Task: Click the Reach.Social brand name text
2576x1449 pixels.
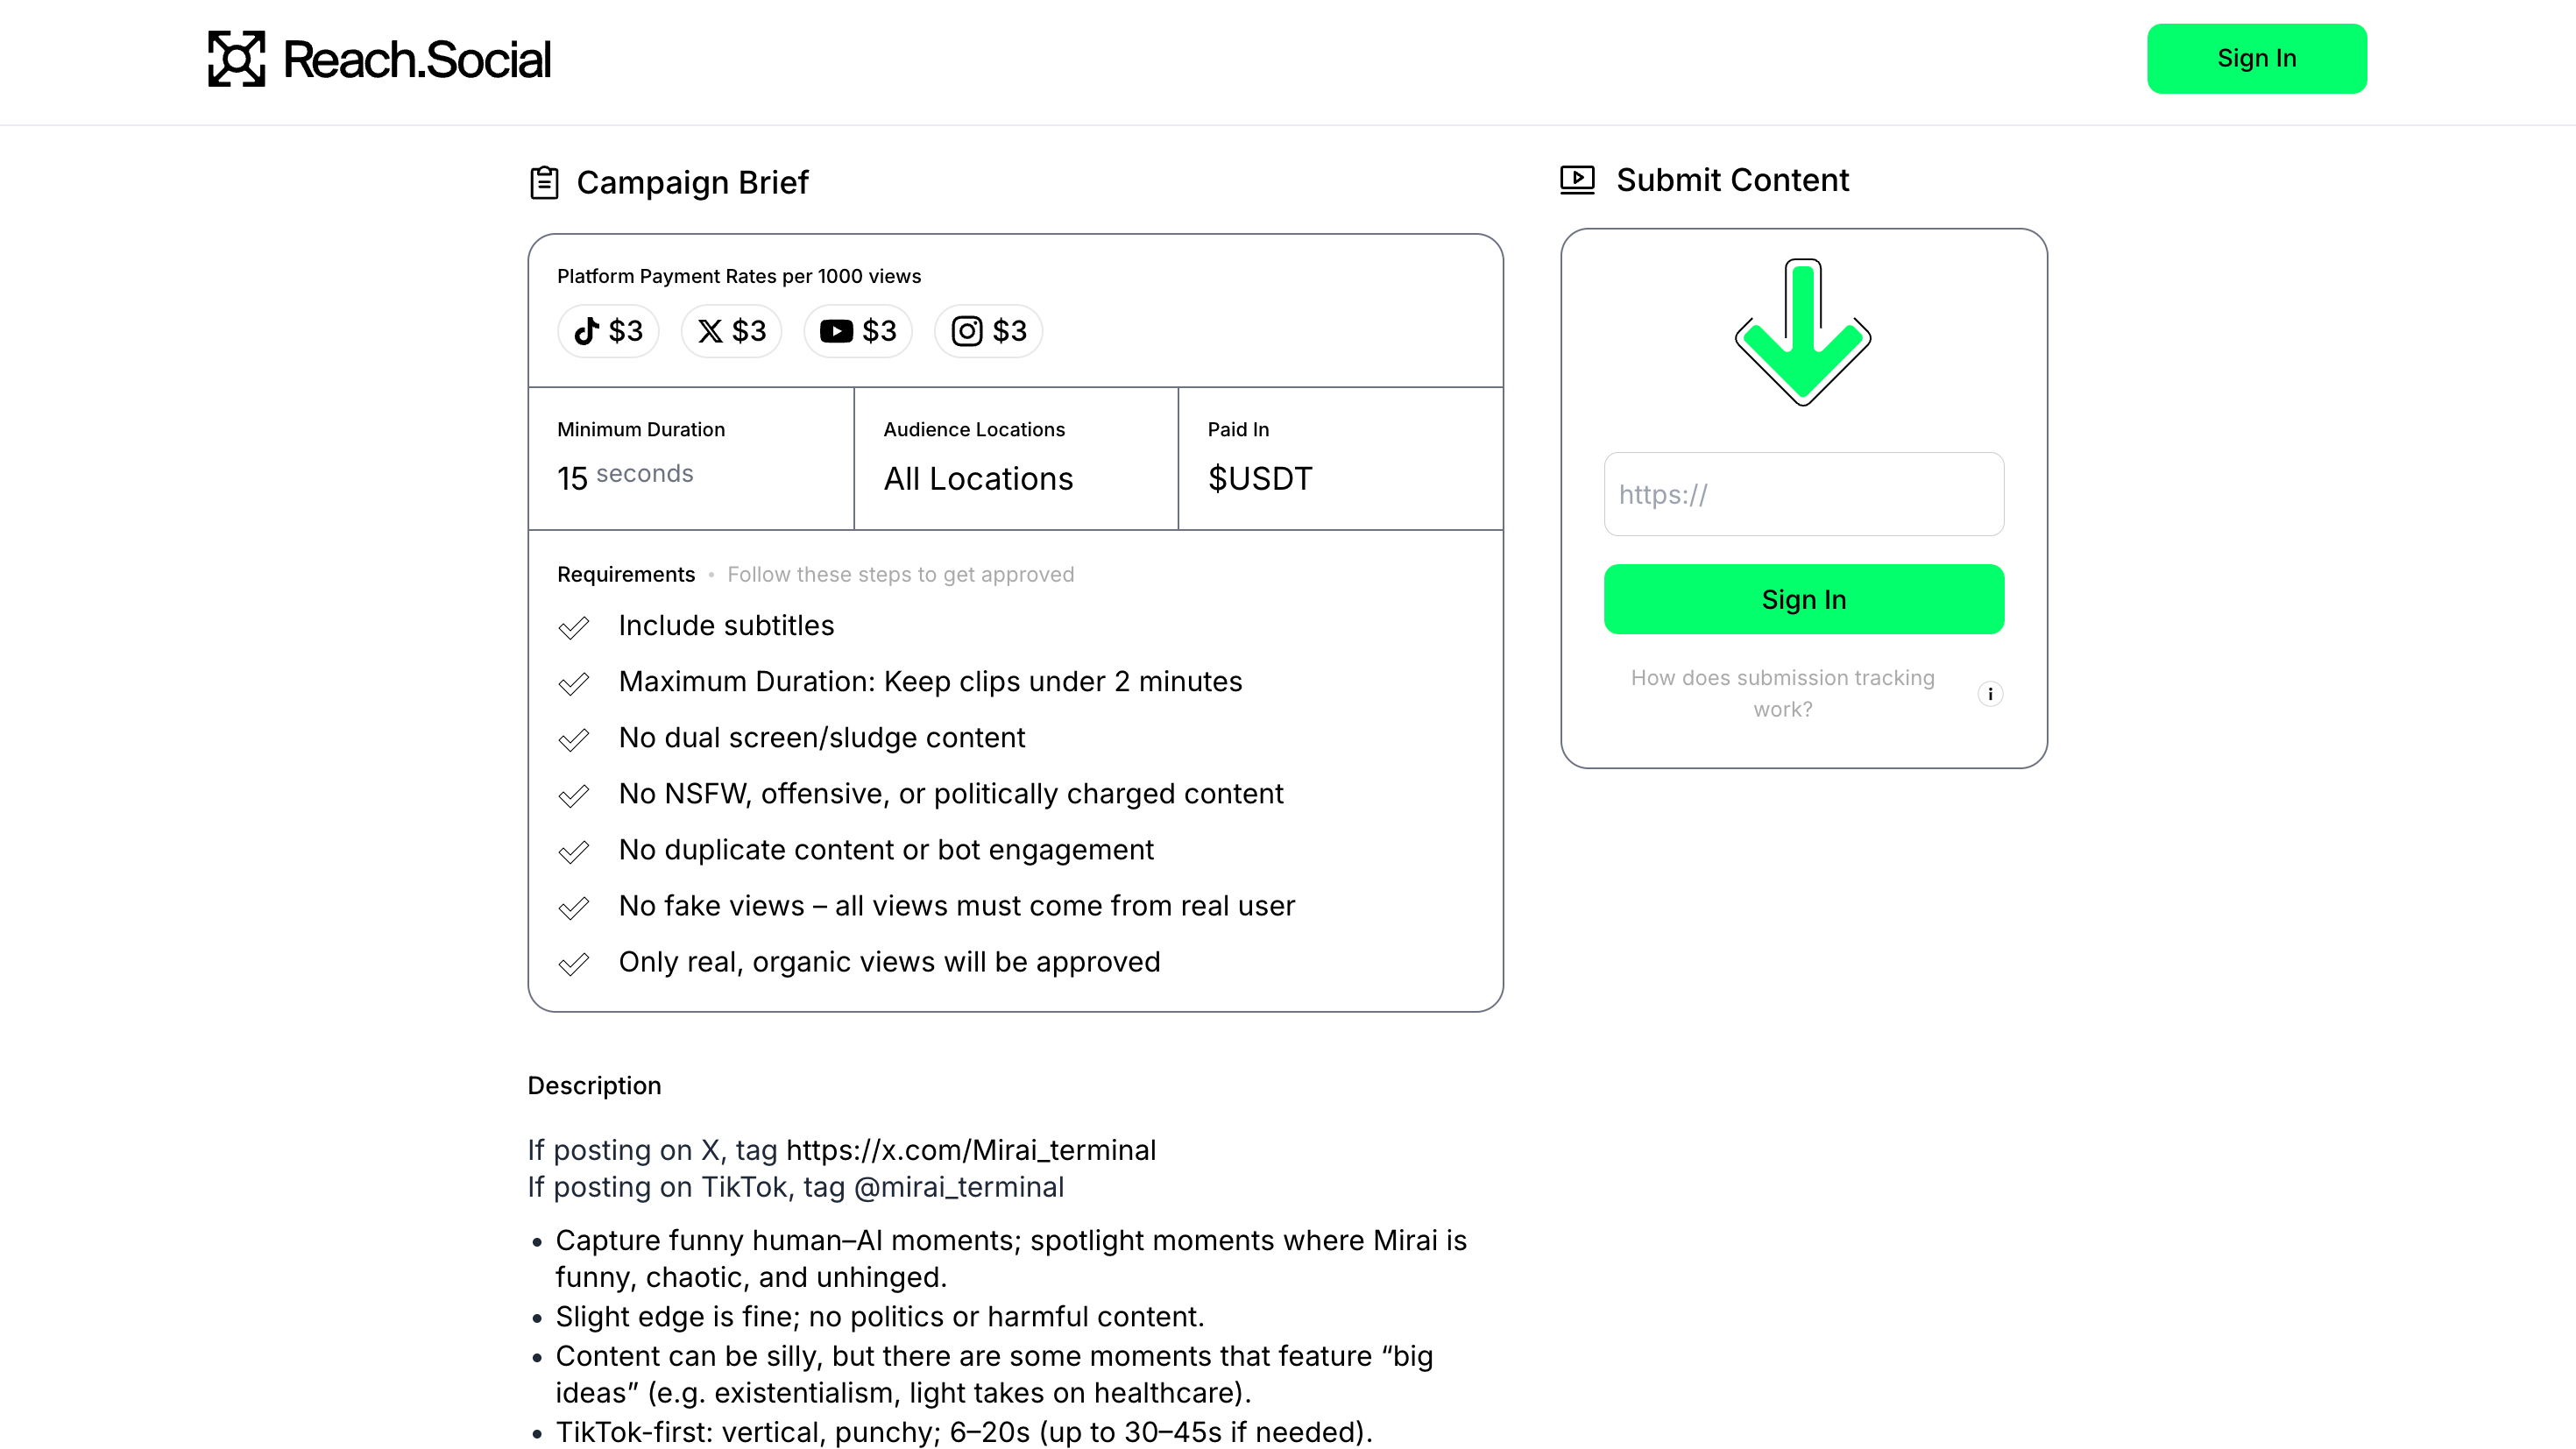Action: point(417,60)
